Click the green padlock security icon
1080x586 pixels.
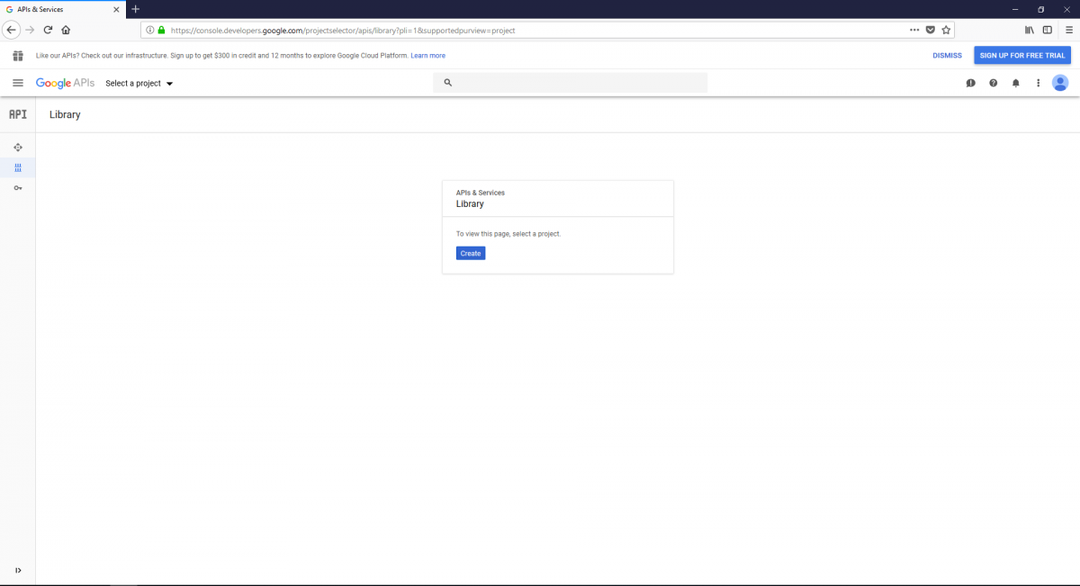[161, 30]
